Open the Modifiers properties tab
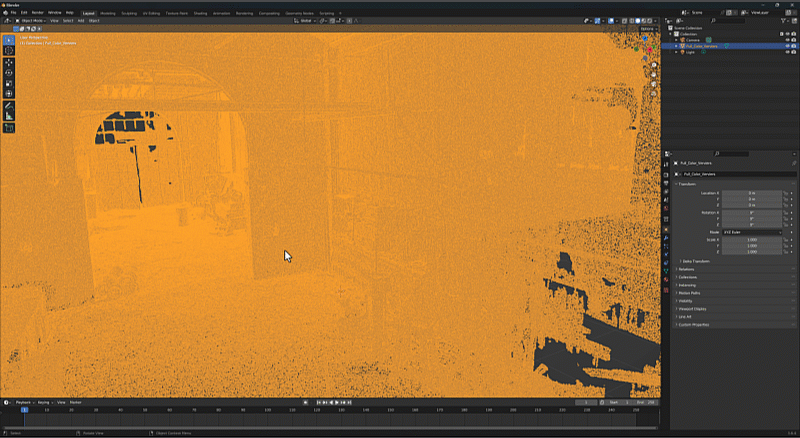 tap(666, 238)
